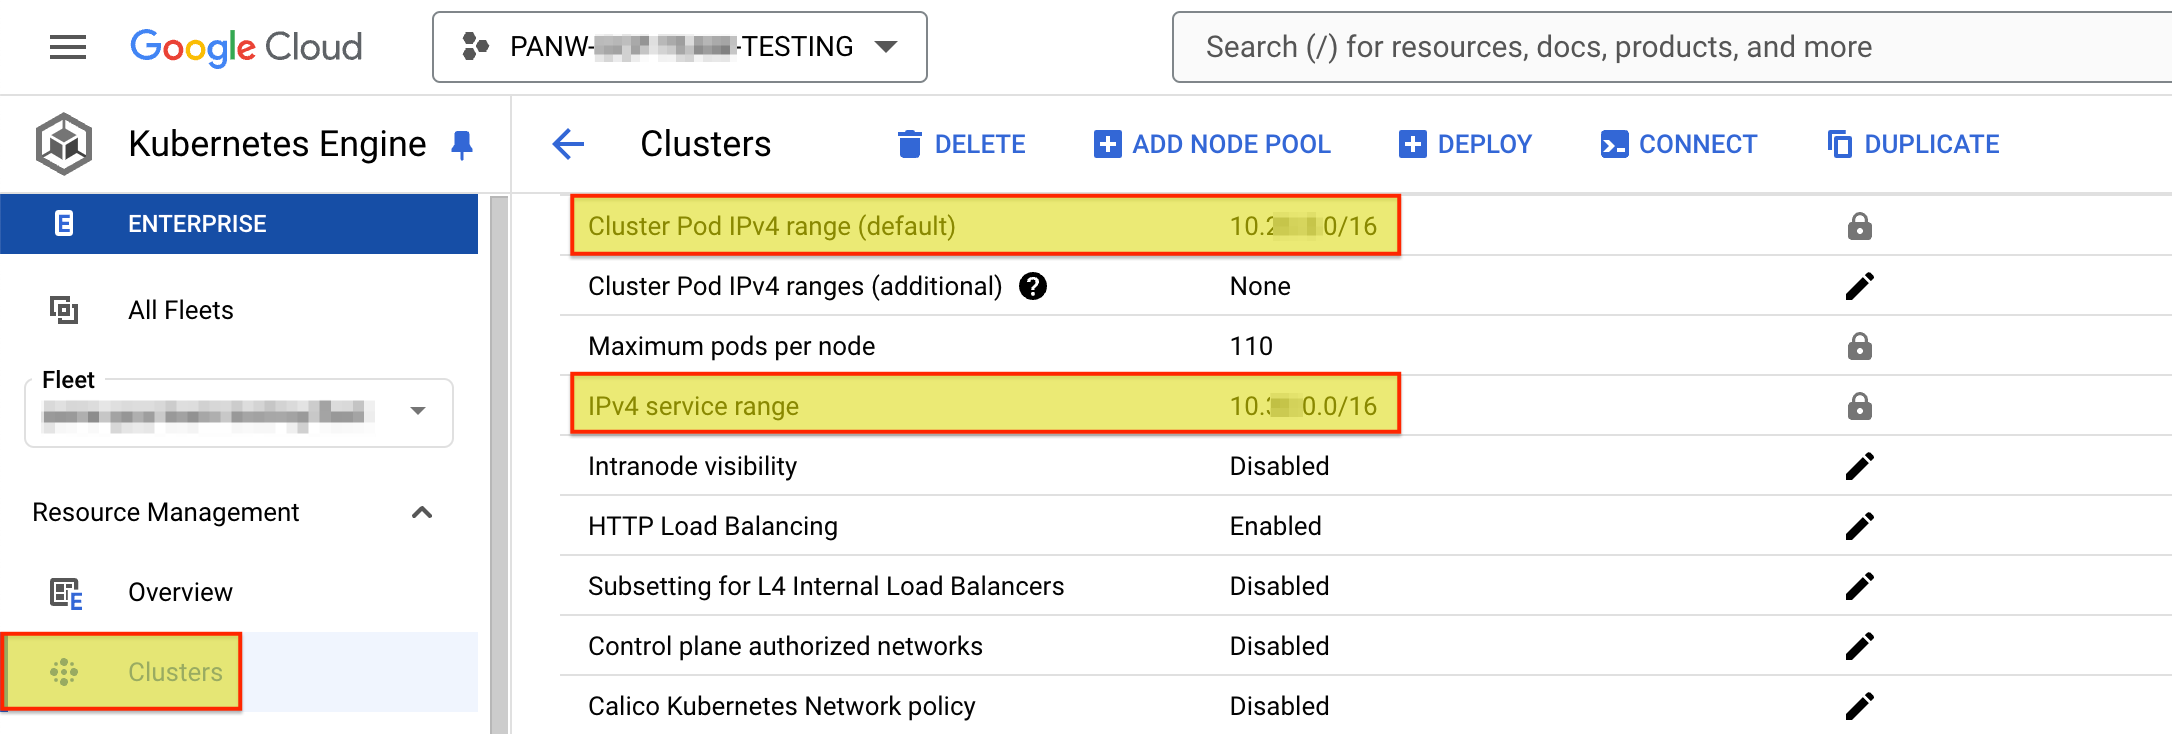
Task: Edit Calico Kubernetes Network policy
Action: [x=1859, y=706]
